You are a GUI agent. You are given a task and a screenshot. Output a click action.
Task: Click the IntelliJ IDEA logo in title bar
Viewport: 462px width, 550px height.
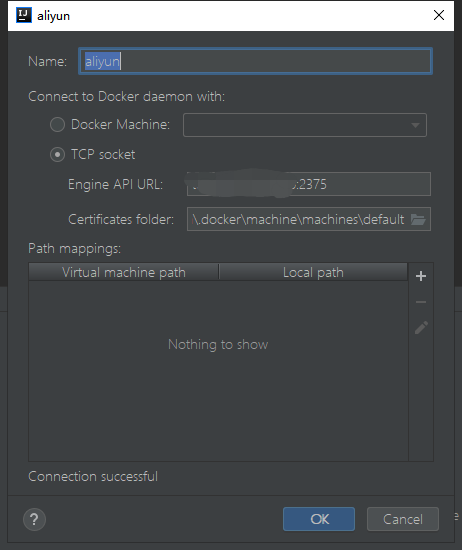pos(24,15)
